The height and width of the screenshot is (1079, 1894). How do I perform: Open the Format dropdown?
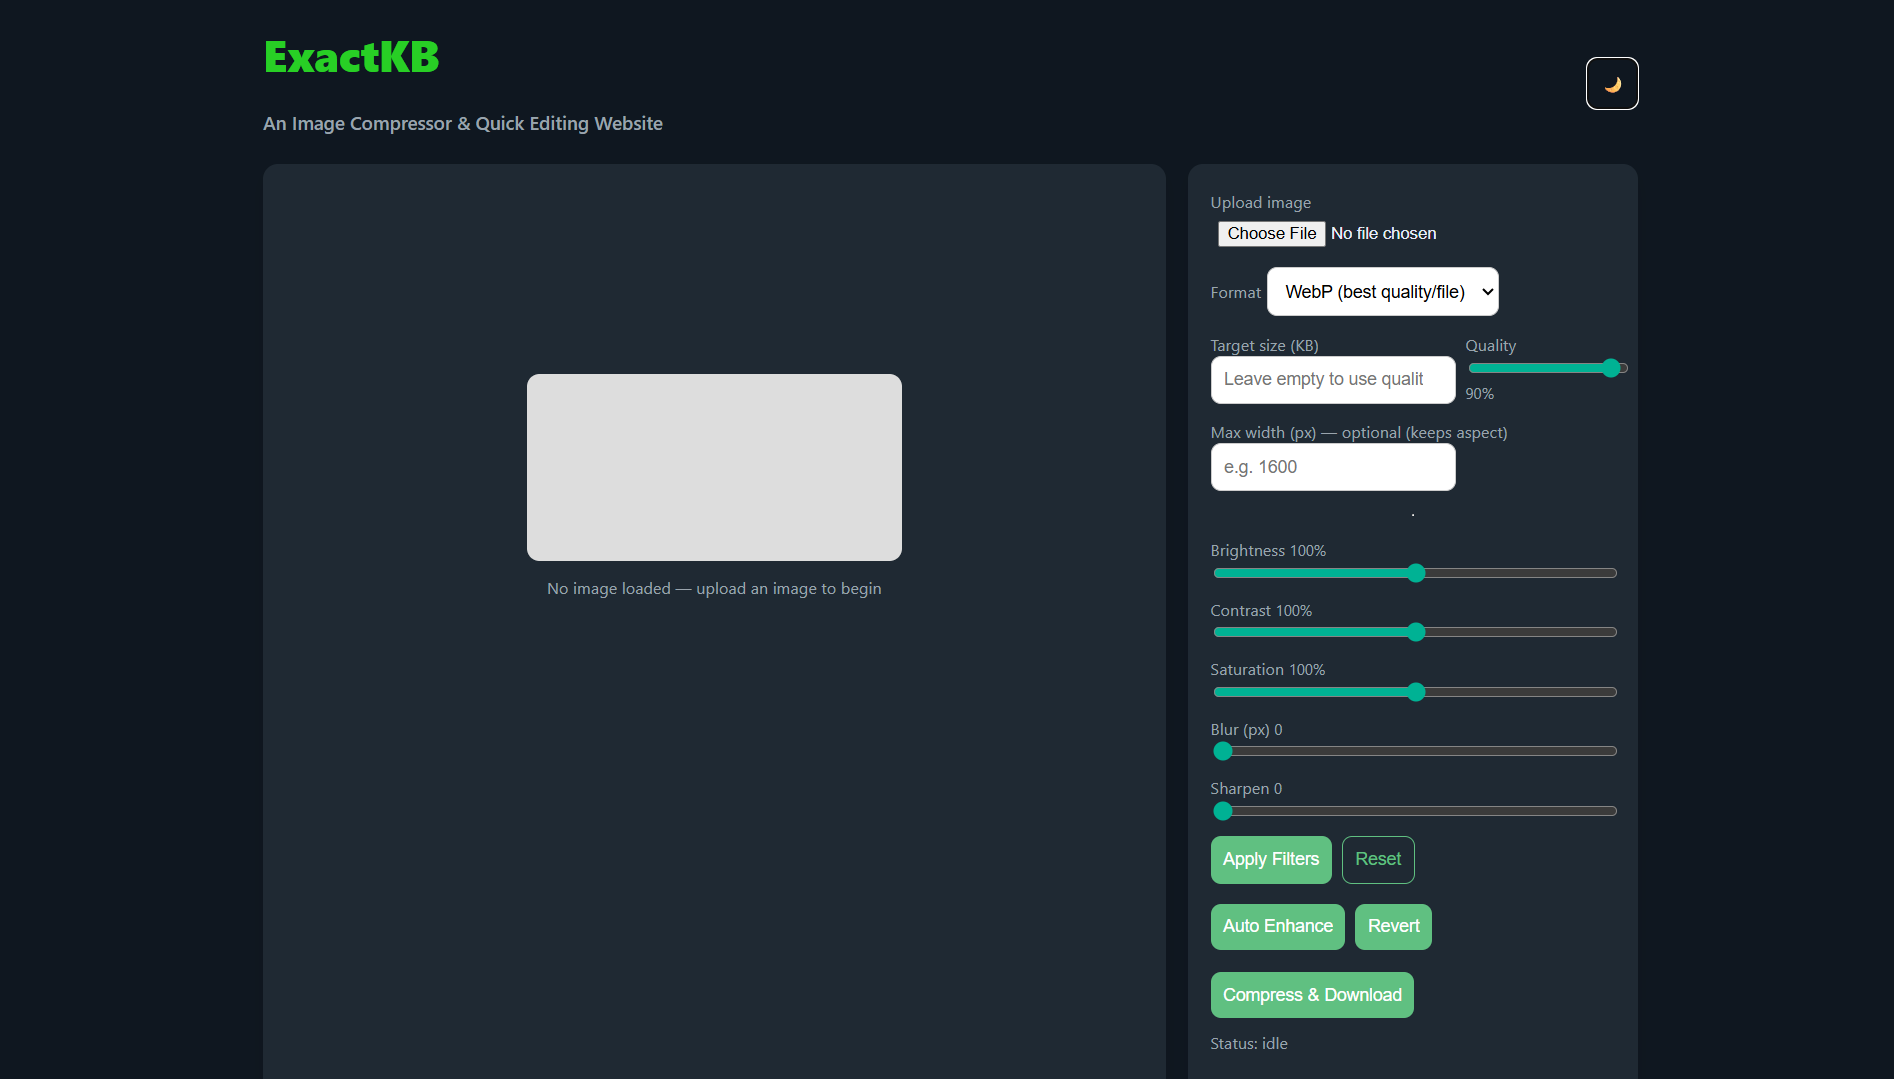tap(1382, 292)
